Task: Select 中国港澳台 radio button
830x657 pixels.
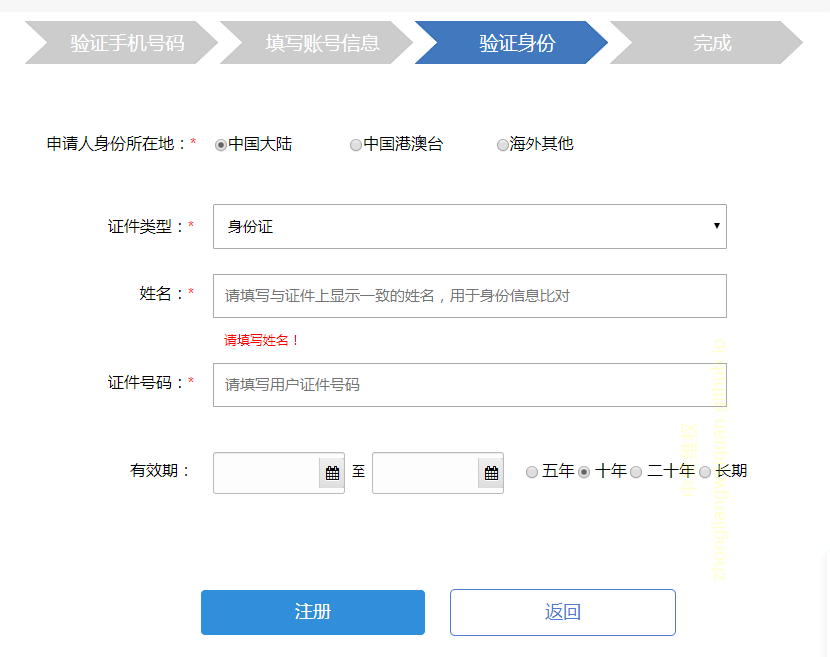Action: pos(356,145)
